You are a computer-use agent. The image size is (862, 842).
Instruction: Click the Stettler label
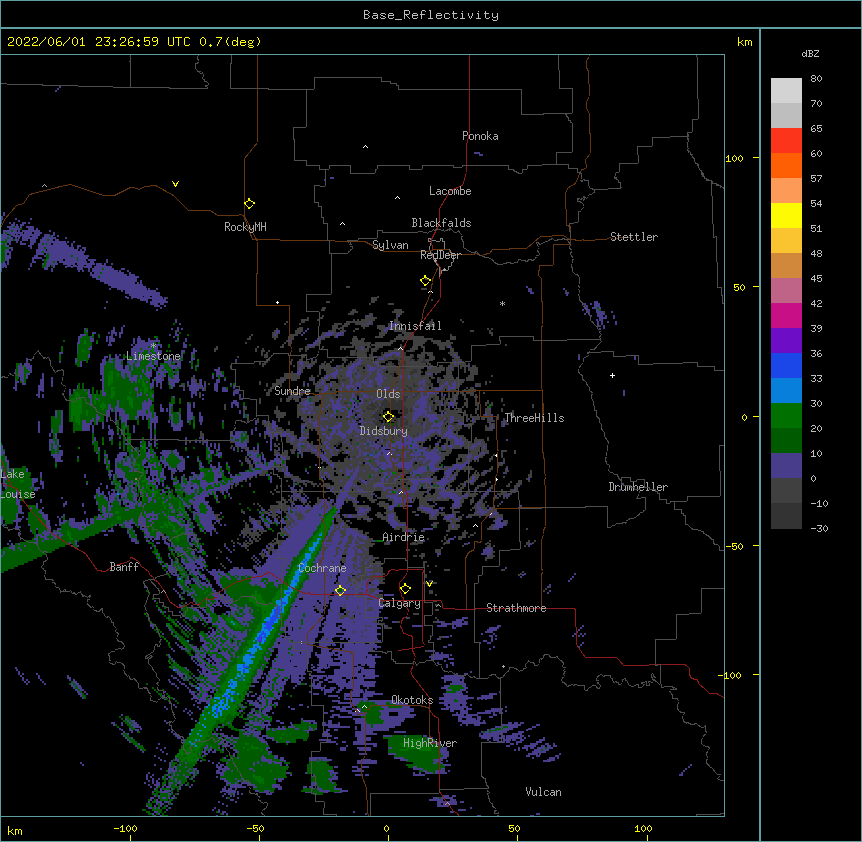pos(634,237)
